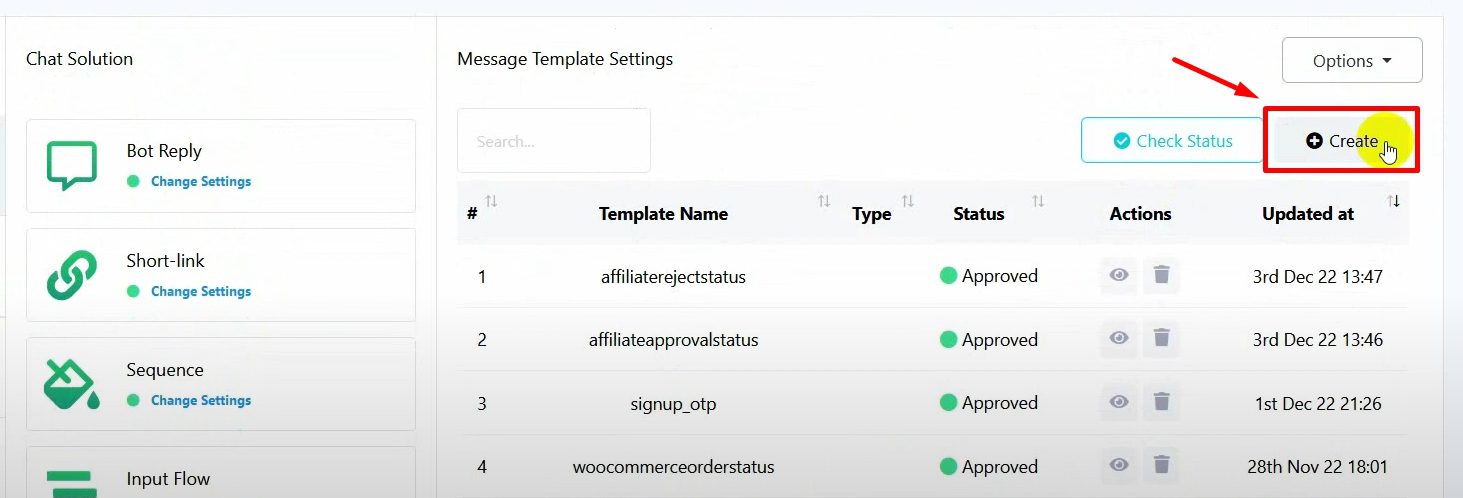The image size is (1463, 498).
Task: Delete the affiliaterejectstatus template
Action: coord(1161,275)
